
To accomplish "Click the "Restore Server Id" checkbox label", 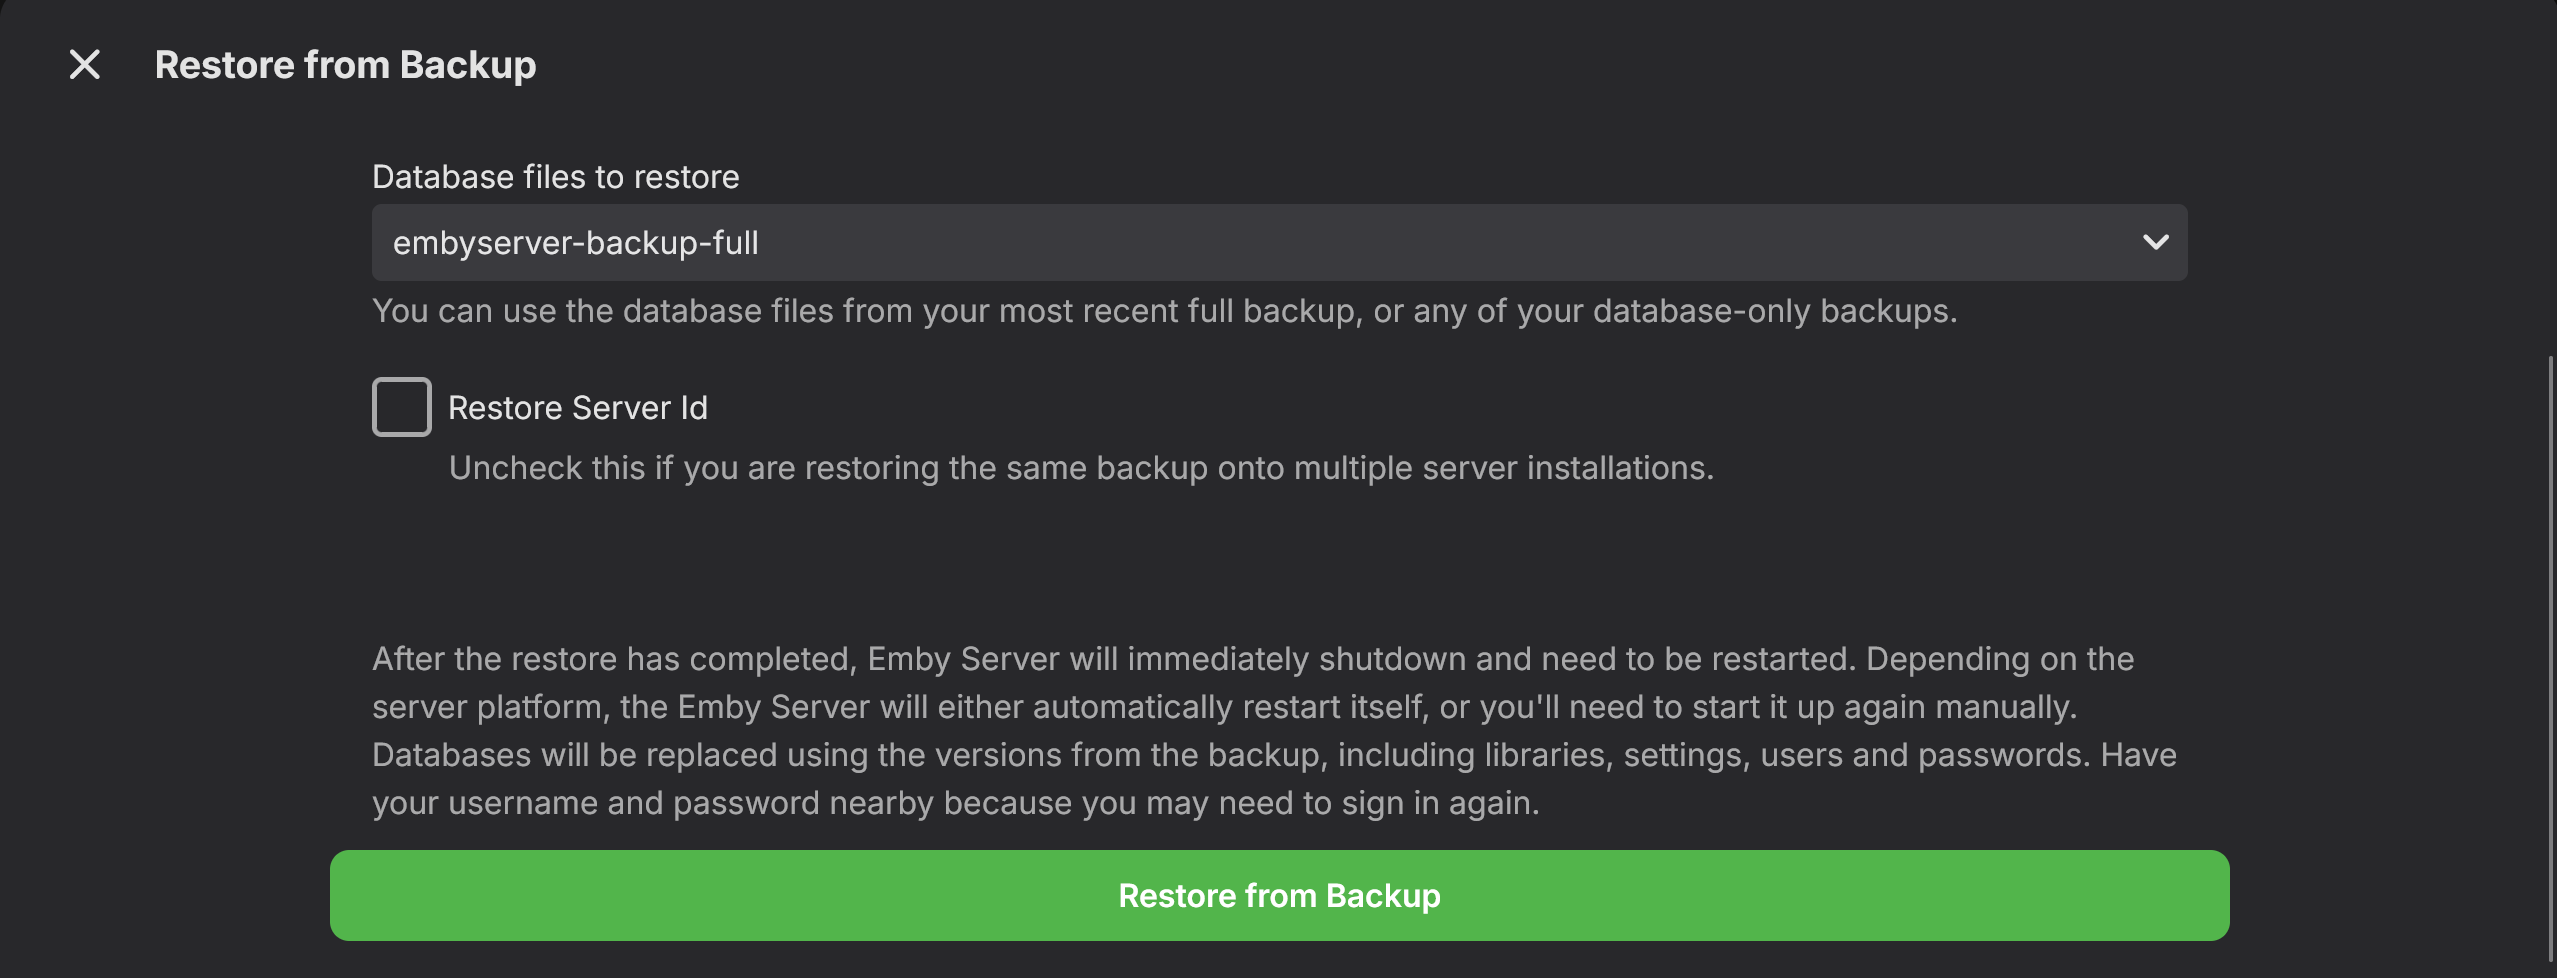I will pos(577,408).
